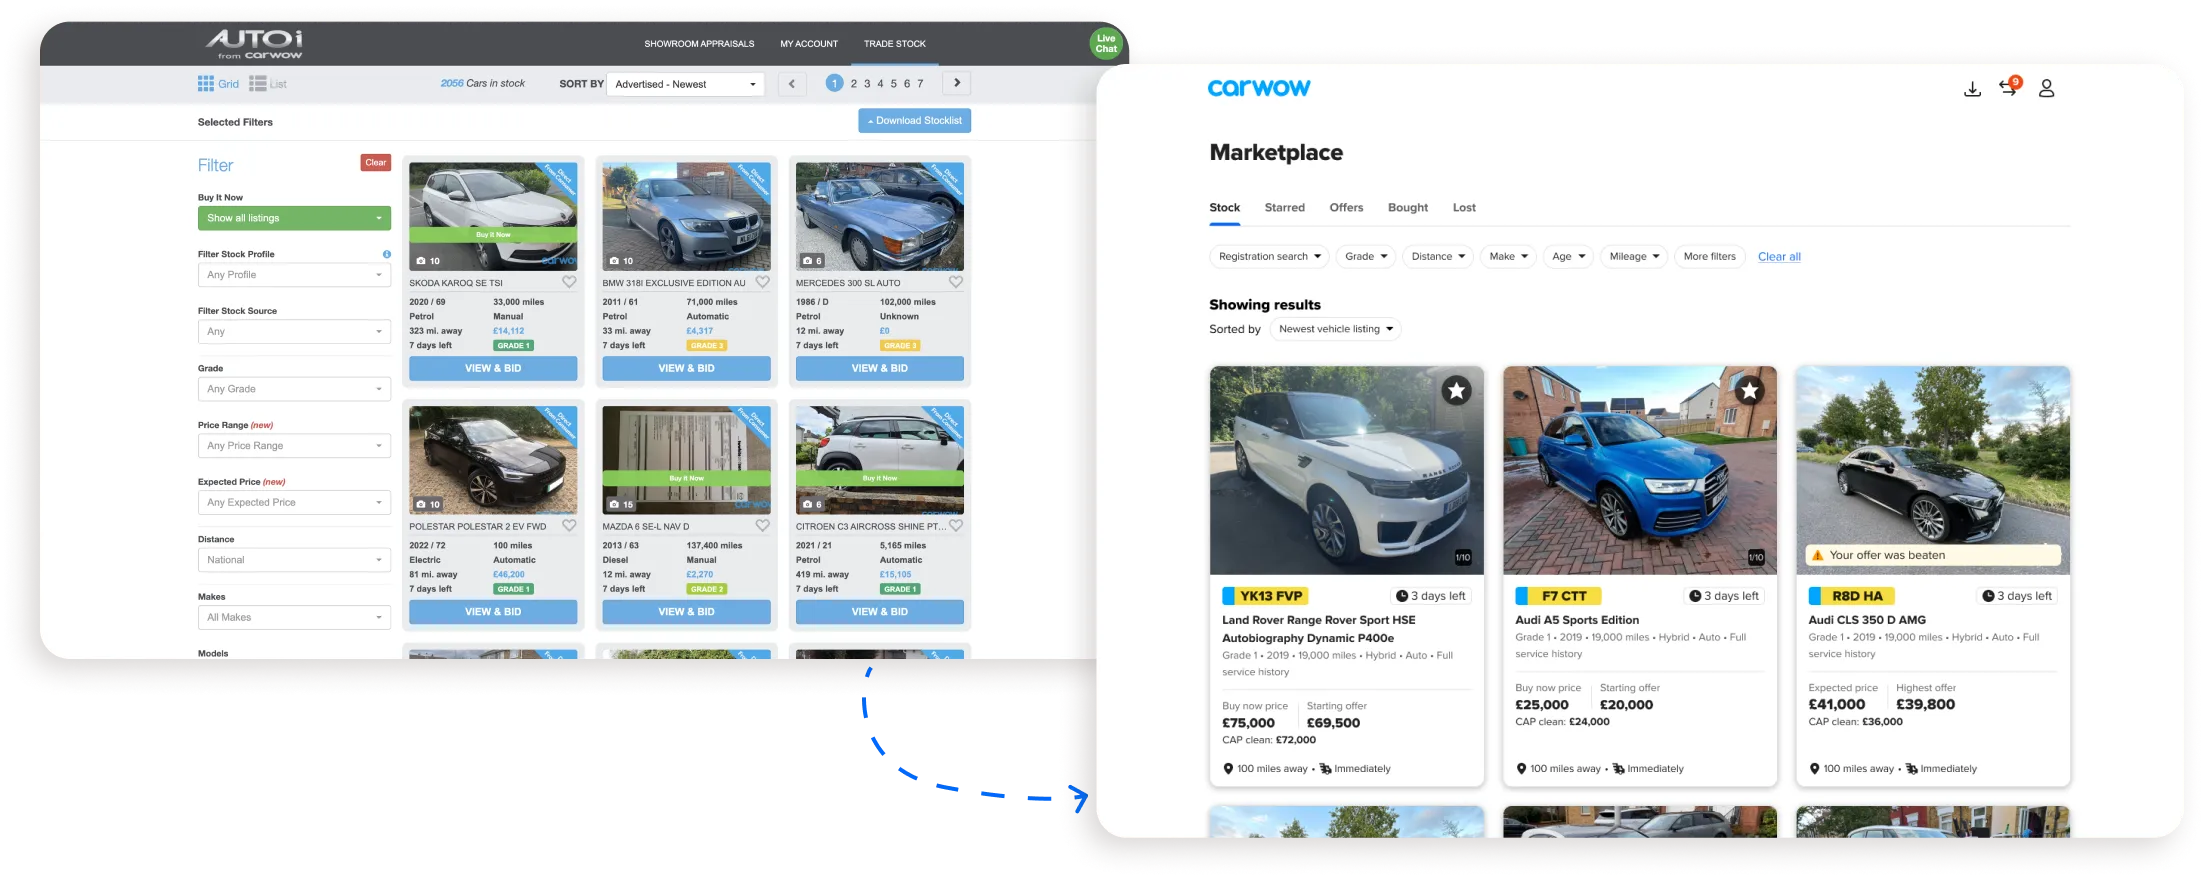Go to page 2 in AUTOi pagination
Screen dimensions: 2204x877
pos(854,84)
